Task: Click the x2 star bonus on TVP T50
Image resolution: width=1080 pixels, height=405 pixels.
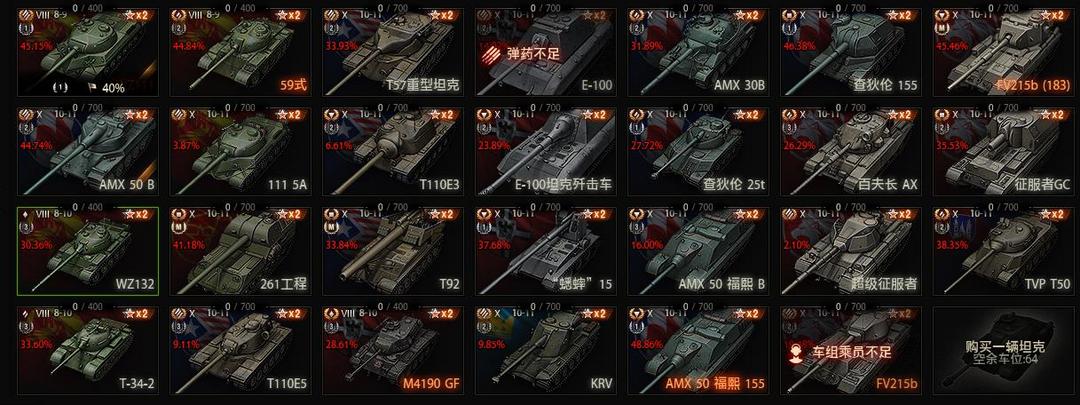Action: pyautogui.click(x=1052, y=214)
